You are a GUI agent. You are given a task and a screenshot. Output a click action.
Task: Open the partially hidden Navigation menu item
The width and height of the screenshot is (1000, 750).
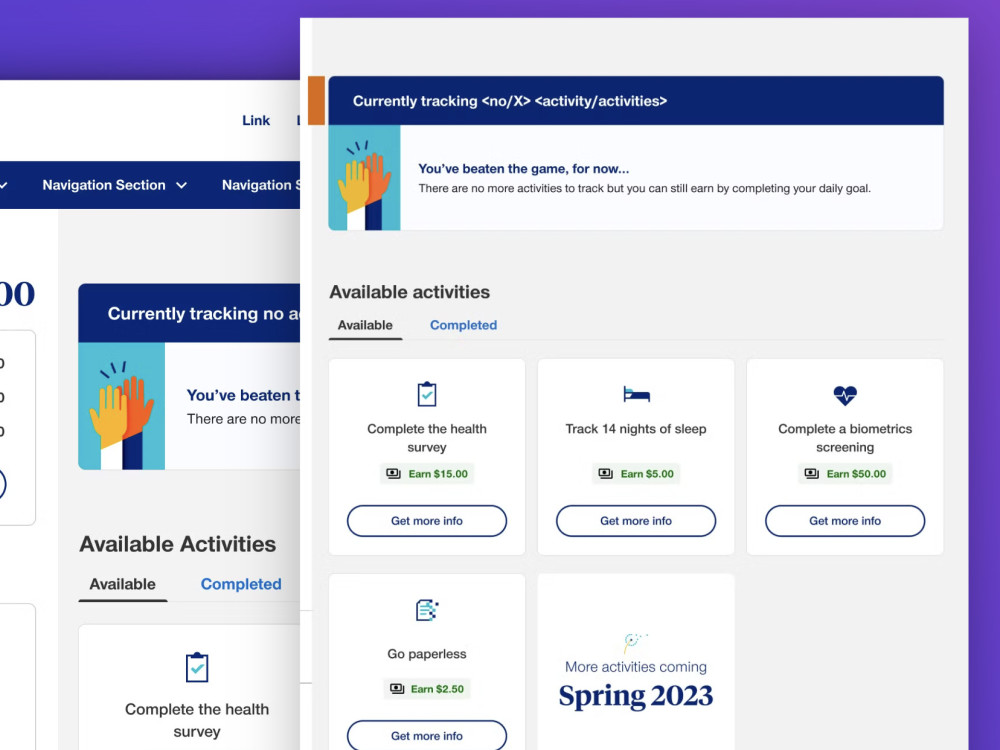260,185
